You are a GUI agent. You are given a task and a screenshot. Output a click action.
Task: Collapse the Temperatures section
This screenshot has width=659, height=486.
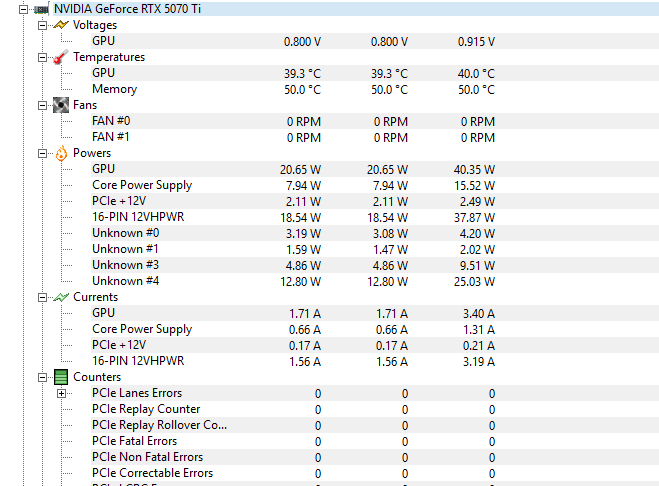pos(42,57)
